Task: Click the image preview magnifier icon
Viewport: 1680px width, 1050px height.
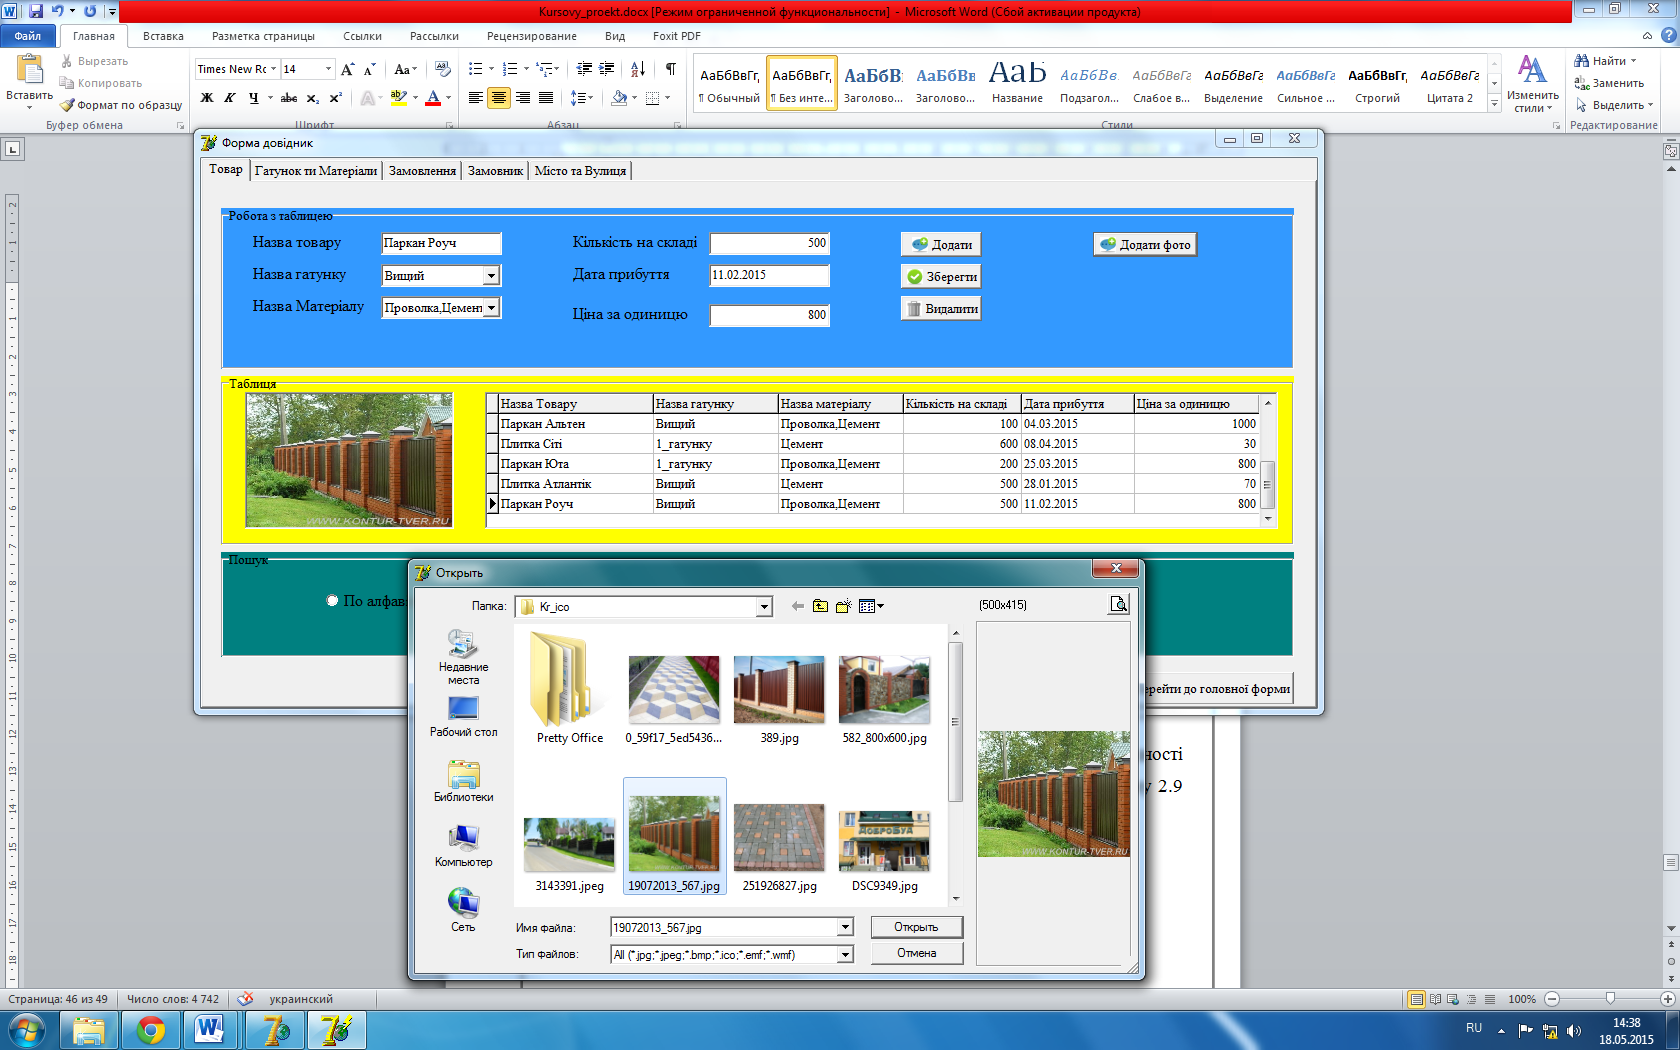Action: click(1118, 604)
